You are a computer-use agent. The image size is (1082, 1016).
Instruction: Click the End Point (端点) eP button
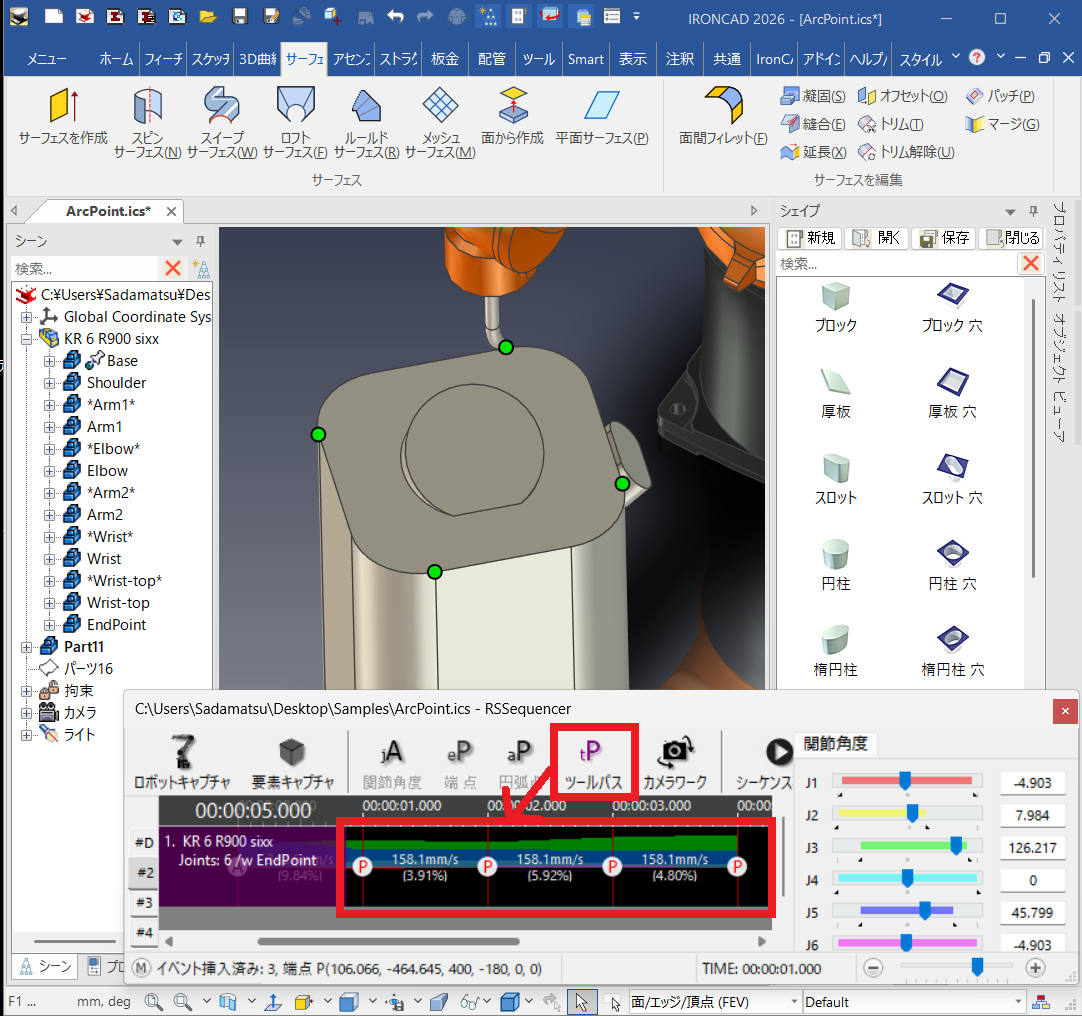[x=460, y=762]
